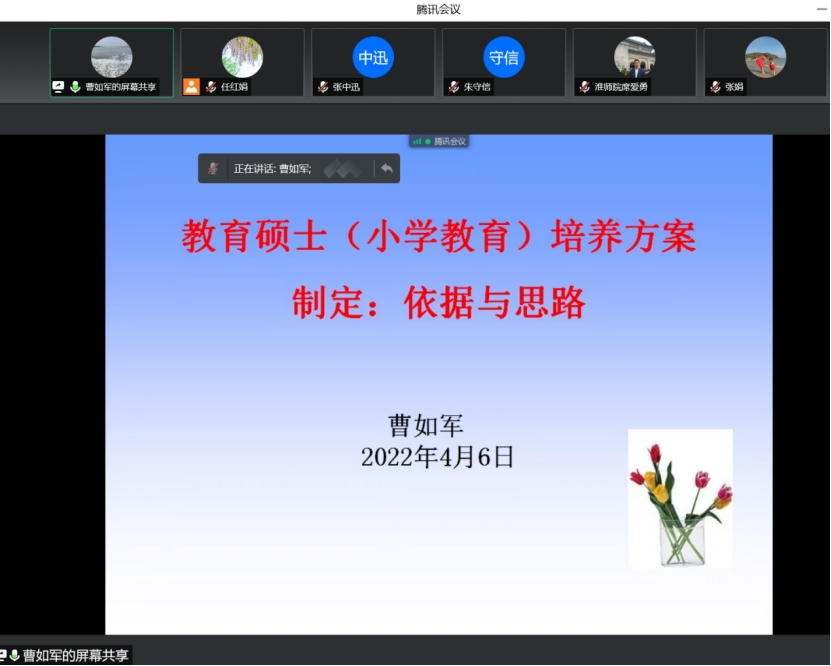Viewport: 831px width, 666px height.
Task: Click muted mic icon of 淮师院席爱勇
Action: coord(585,87)
